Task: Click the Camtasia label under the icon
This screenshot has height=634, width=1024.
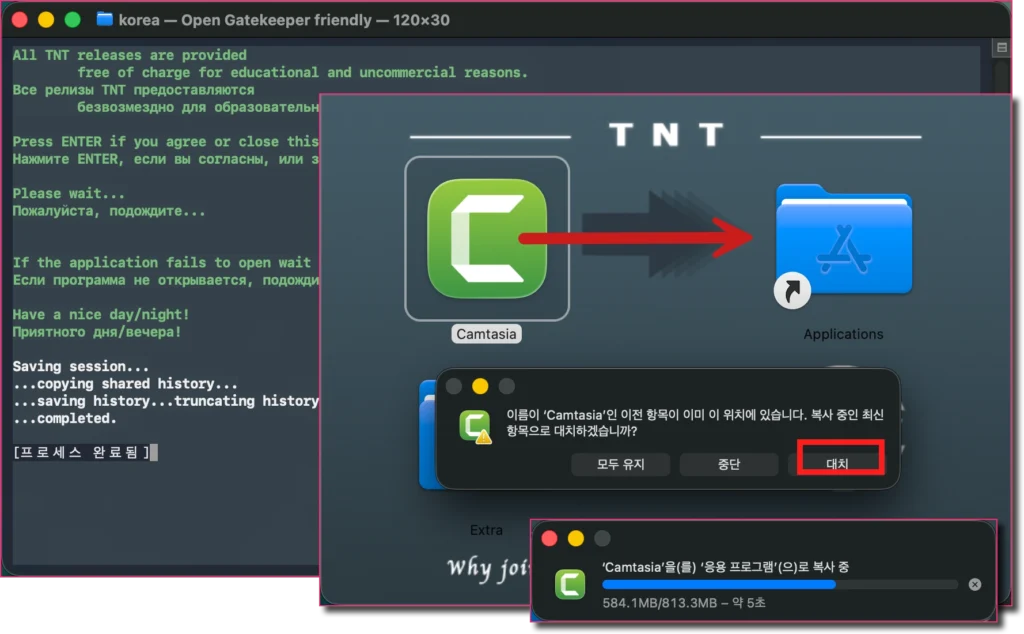Action: [486, 334]
